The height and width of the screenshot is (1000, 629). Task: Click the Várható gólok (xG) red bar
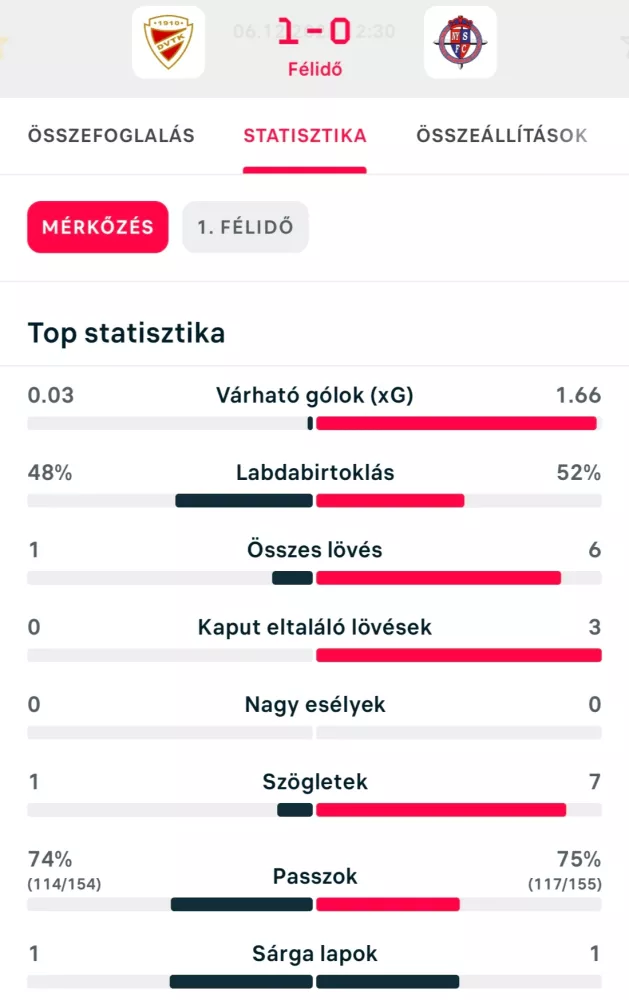456,423
